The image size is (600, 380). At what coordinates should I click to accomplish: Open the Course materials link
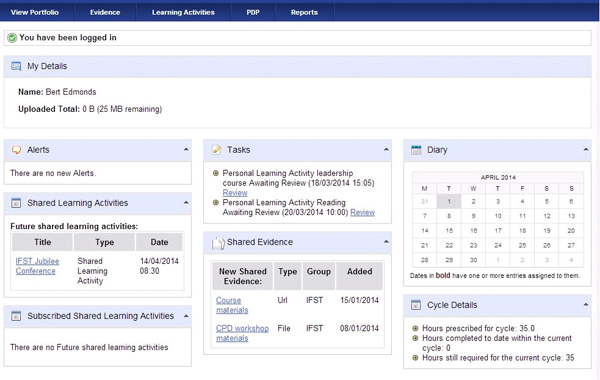232,305
